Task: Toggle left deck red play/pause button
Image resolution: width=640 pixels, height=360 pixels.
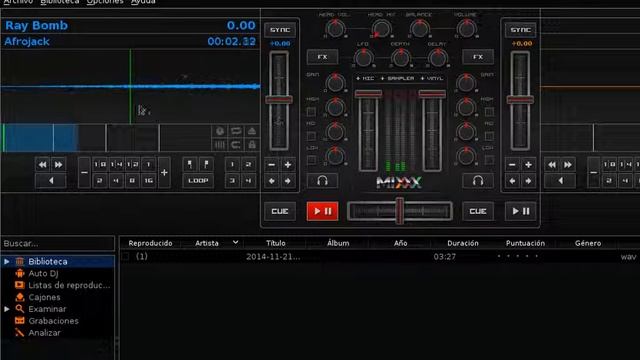Action: coord(322,211)
